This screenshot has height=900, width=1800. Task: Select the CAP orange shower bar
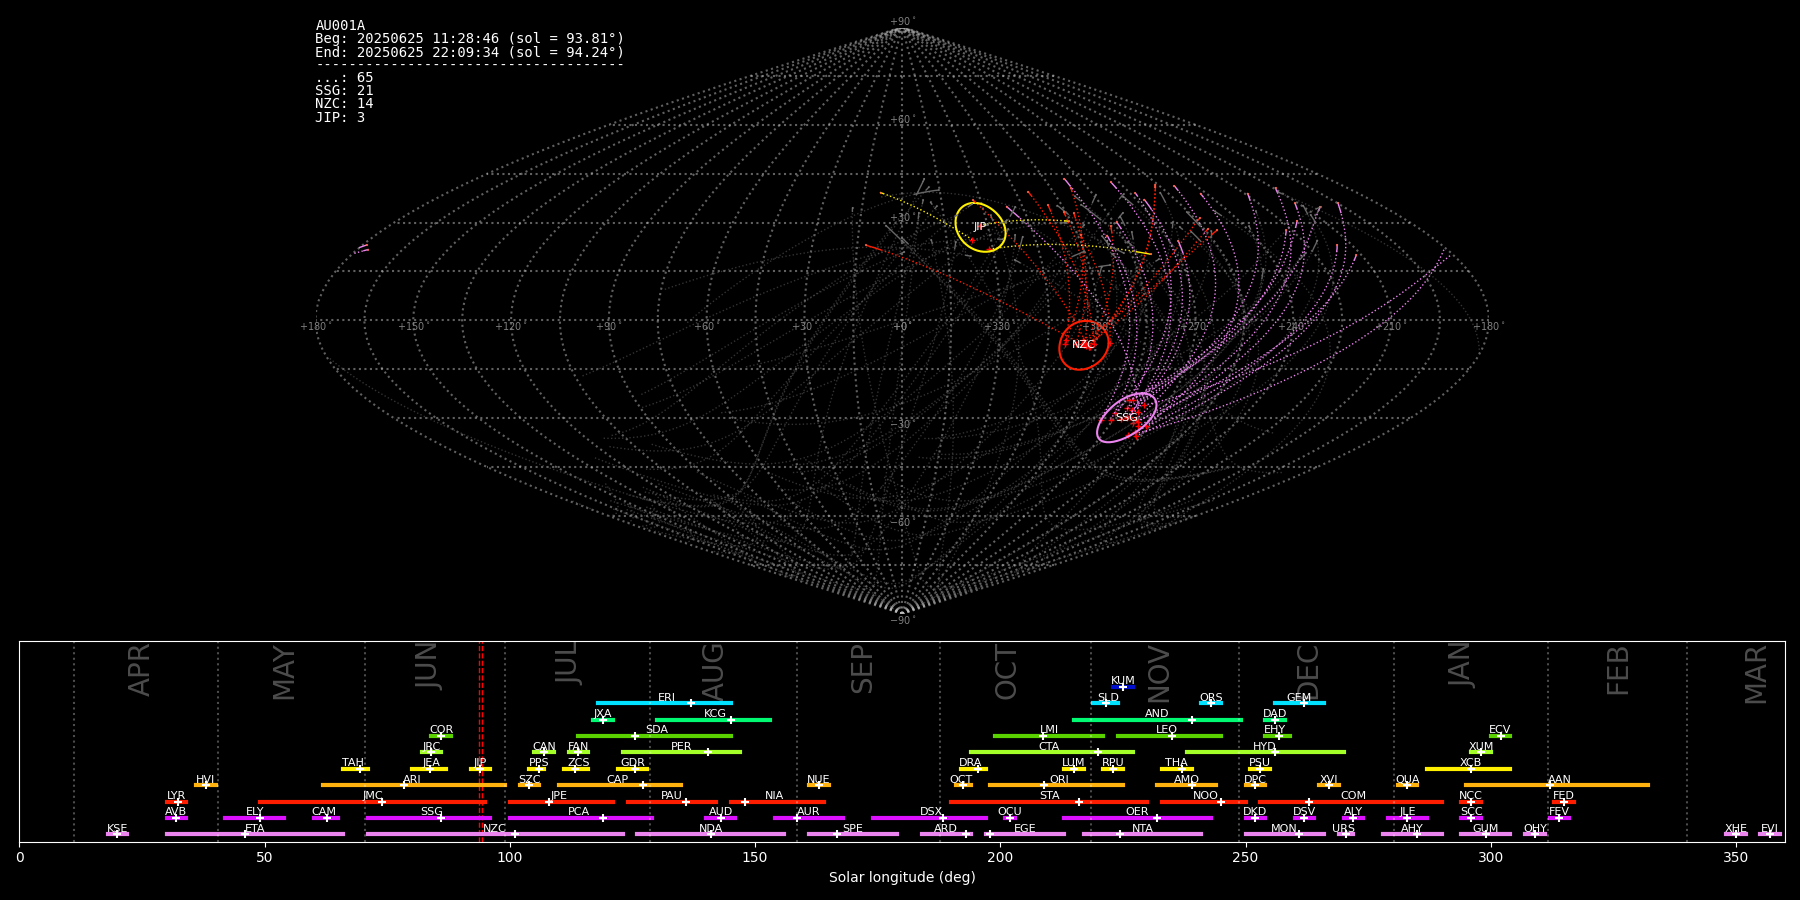click(x=620, y=785)
